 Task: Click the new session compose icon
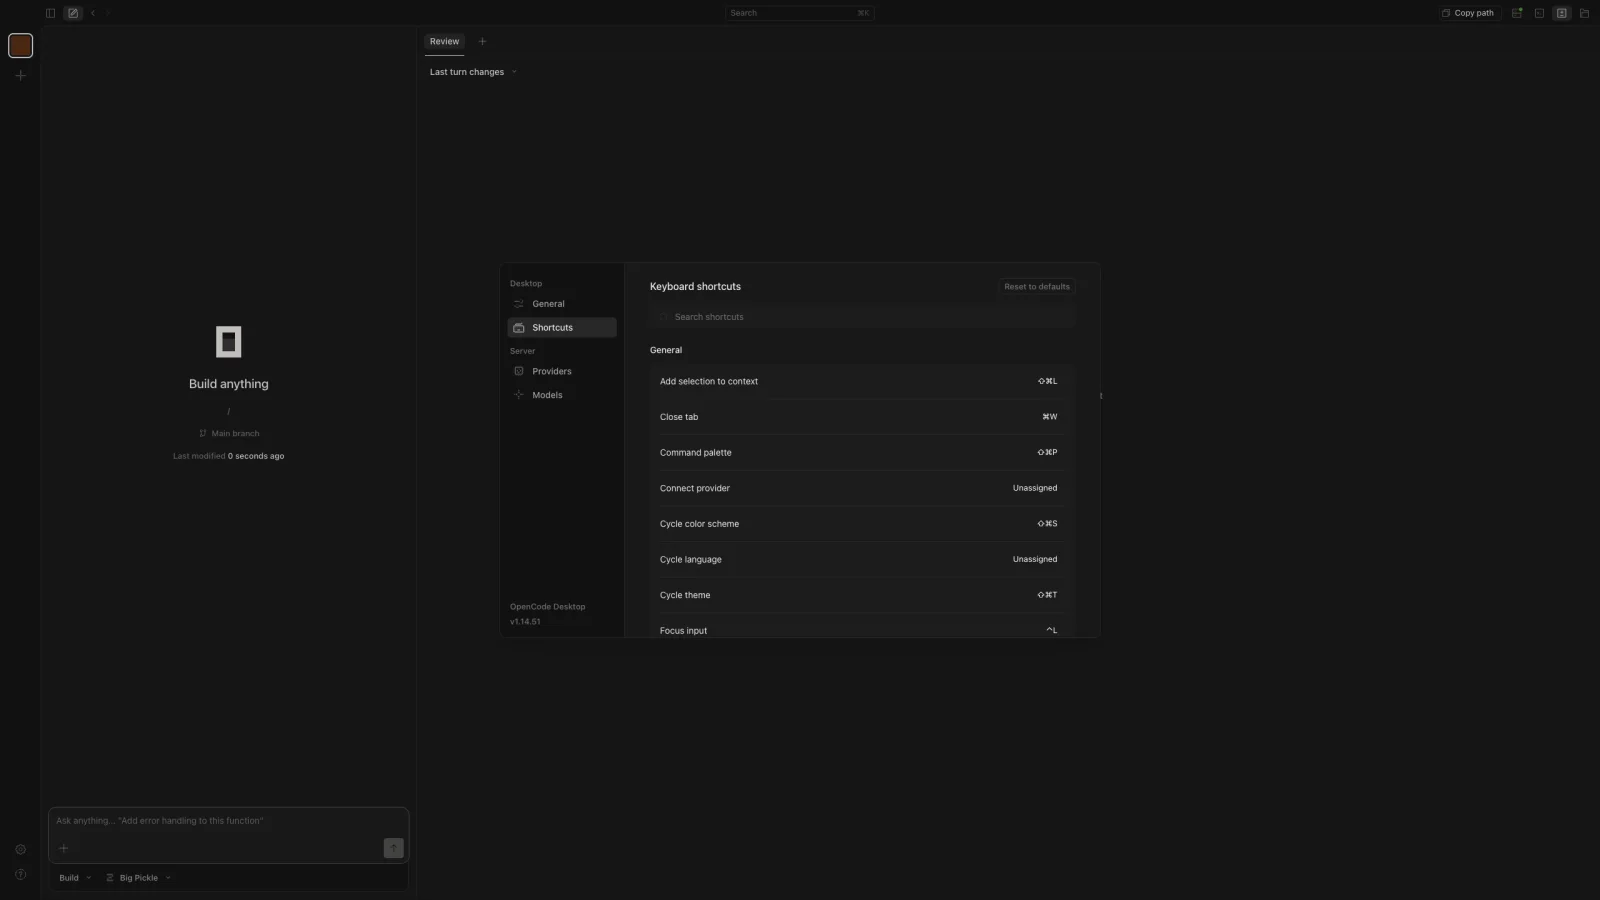click(x=73, y=13)
